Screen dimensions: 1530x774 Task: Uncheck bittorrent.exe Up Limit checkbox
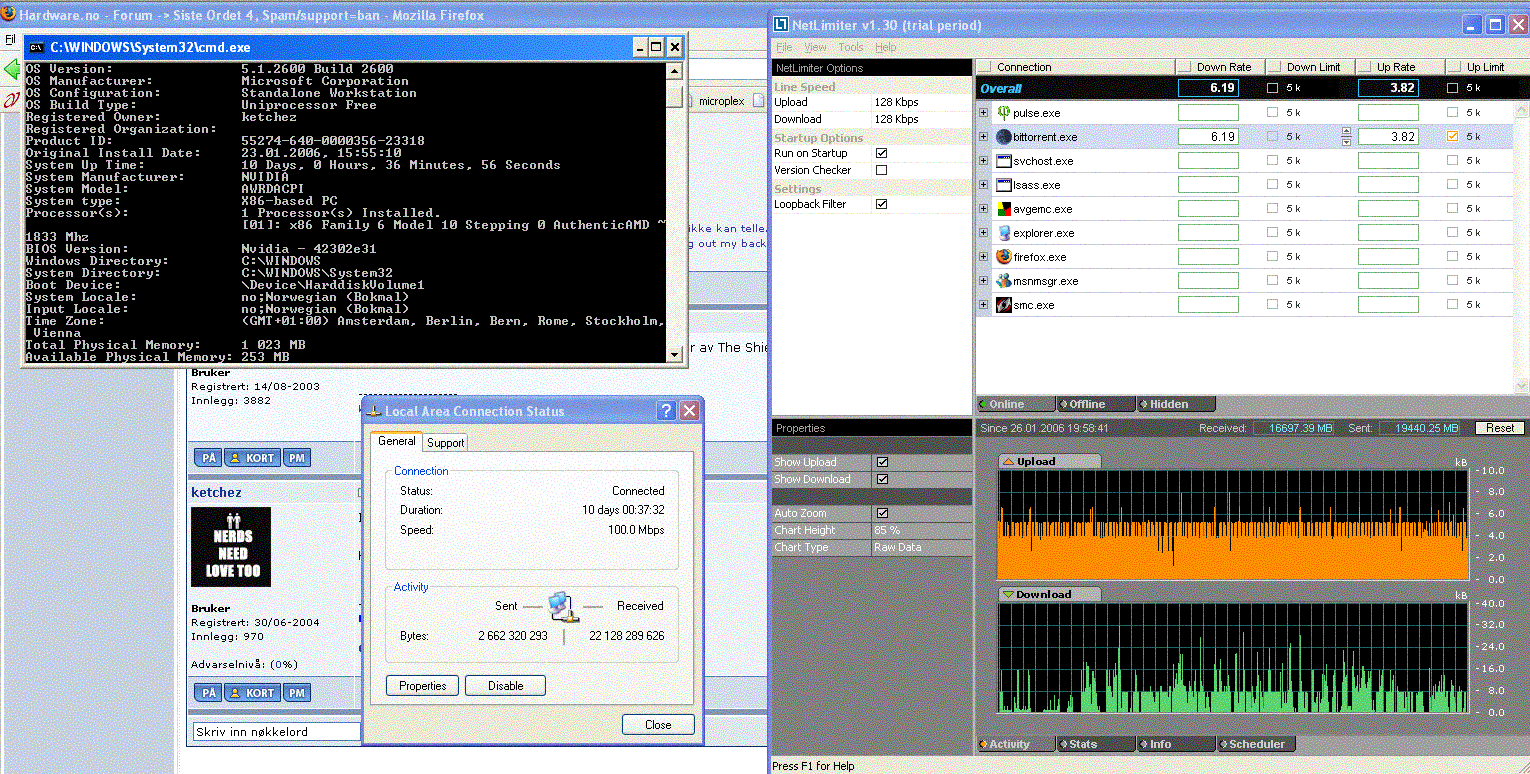[x=1453, y=137]
